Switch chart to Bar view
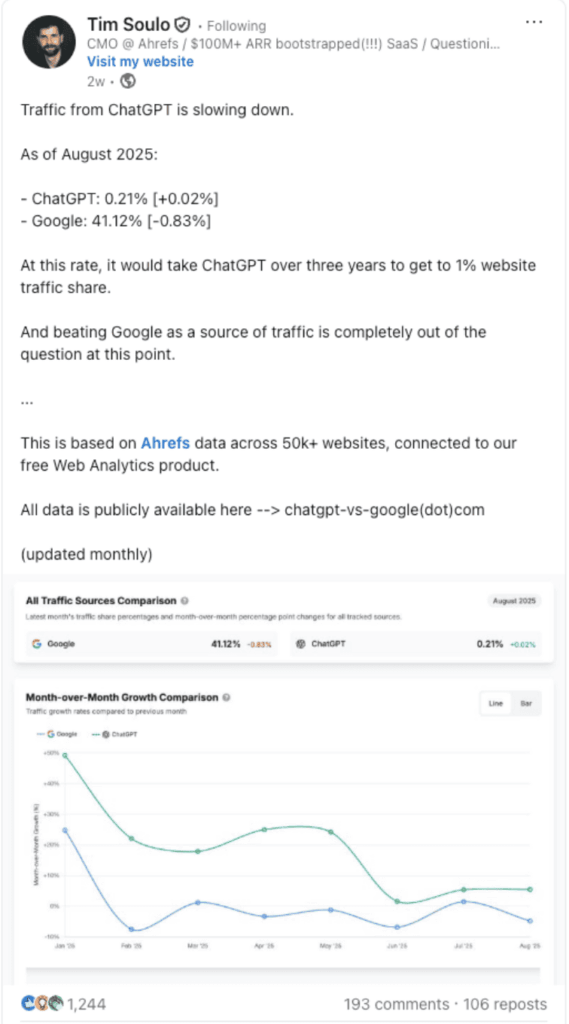The height and width of the screenshot is (1024, 569). pyautogui.click(x=525, y=703)
